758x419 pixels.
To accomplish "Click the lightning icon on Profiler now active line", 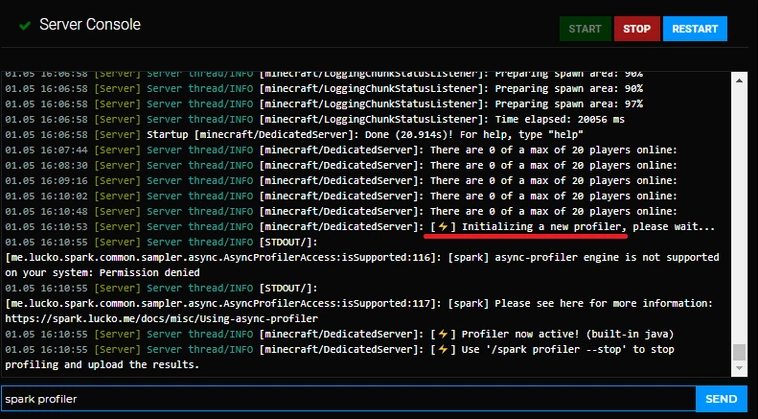I will [x=443, y=333].
